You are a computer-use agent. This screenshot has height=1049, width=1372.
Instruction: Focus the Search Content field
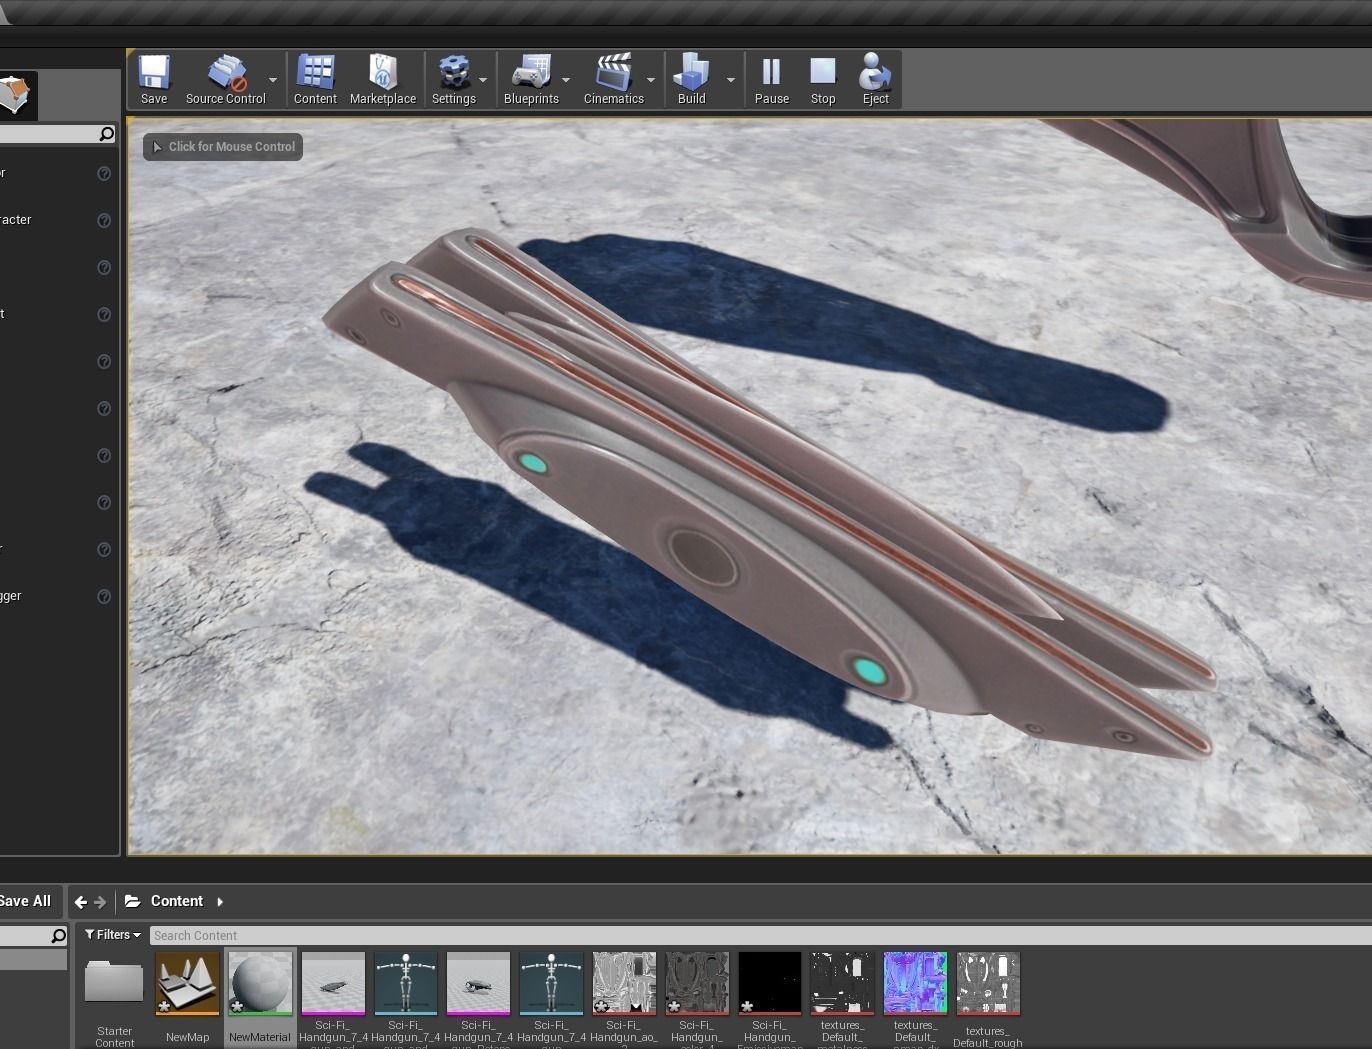[x=760, y=936]
